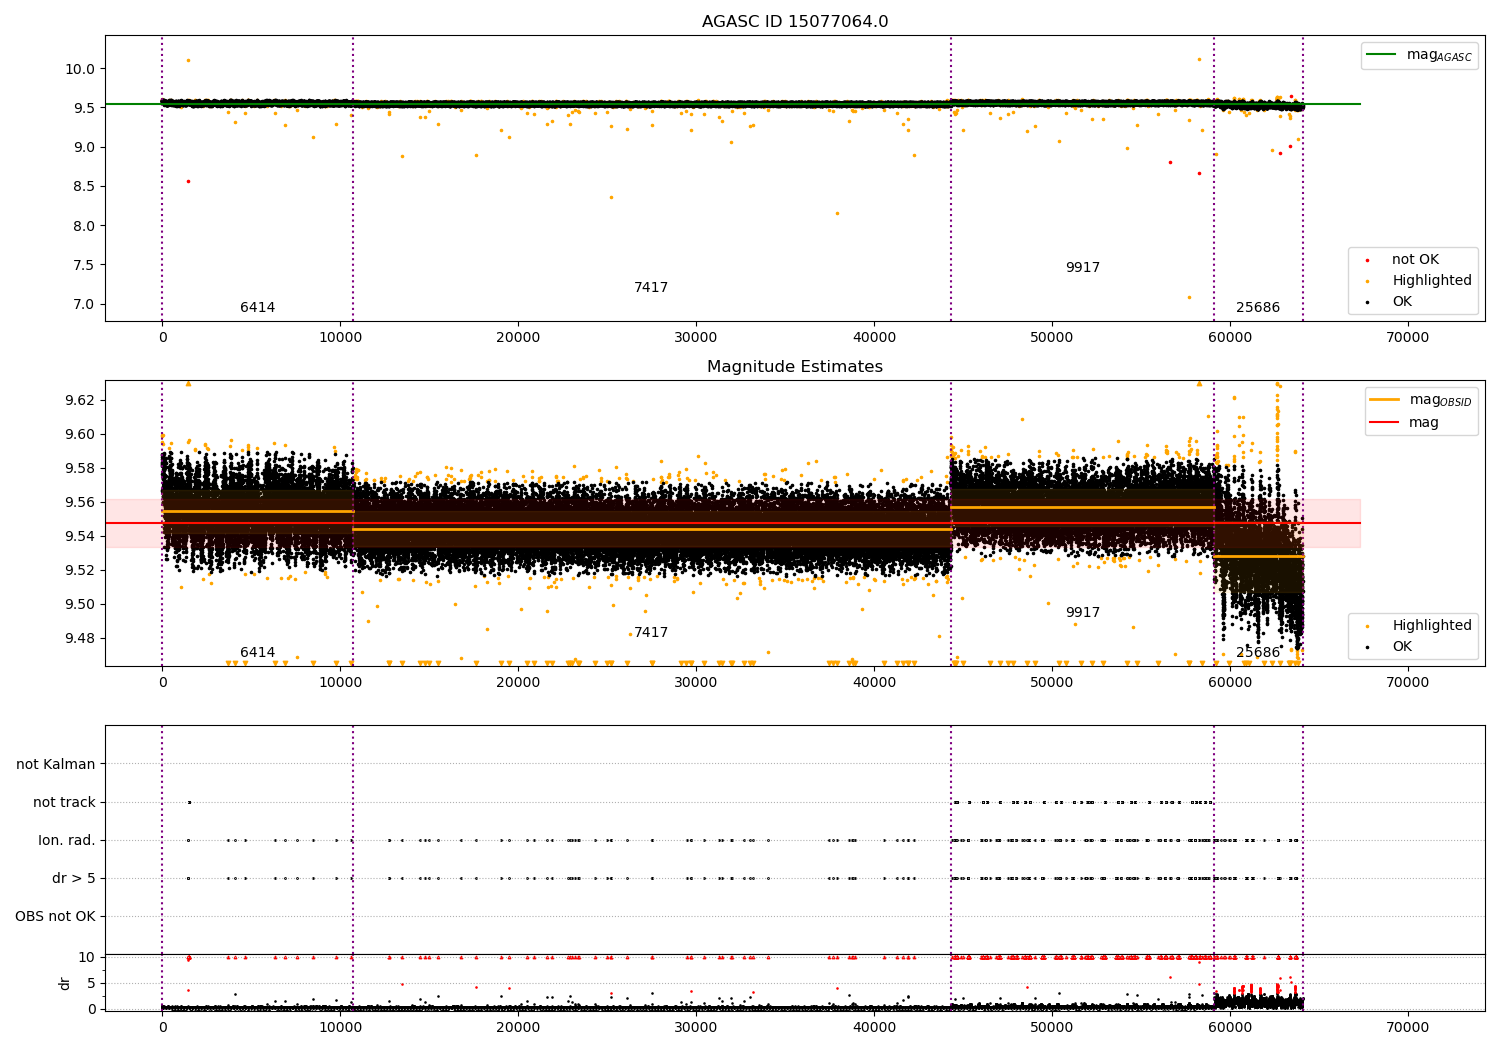
Task: Select the 'not OK' legend entry in top plot
Action: pos(1415,260)
